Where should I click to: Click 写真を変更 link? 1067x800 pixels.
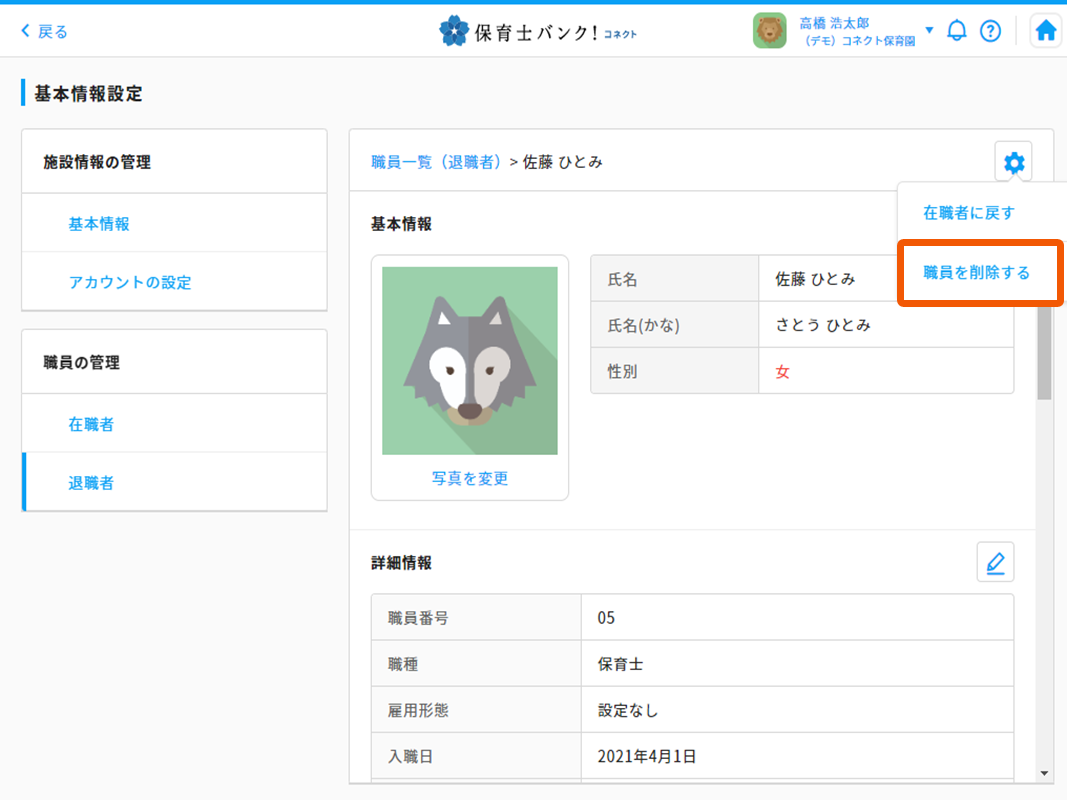(470, 478)
